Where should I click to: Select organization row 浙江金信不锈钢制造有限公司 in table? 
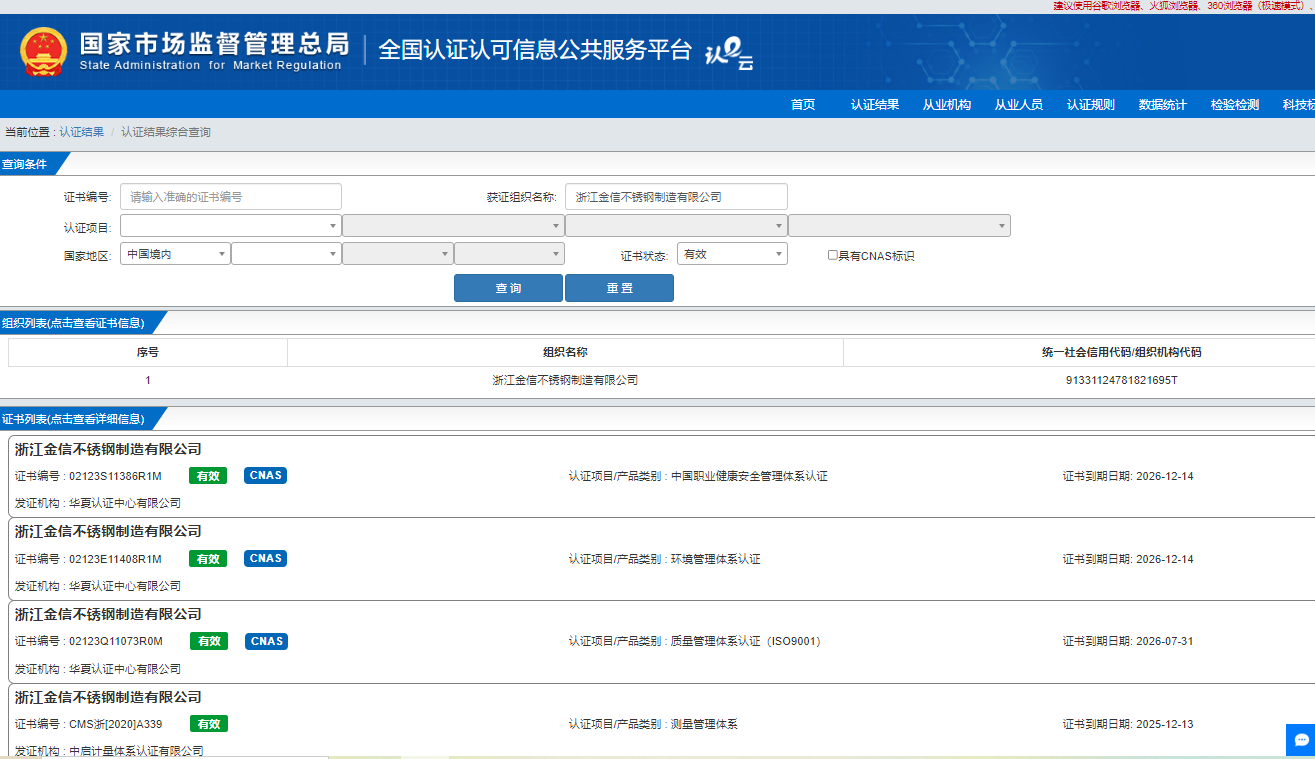(x=565, y=380)
